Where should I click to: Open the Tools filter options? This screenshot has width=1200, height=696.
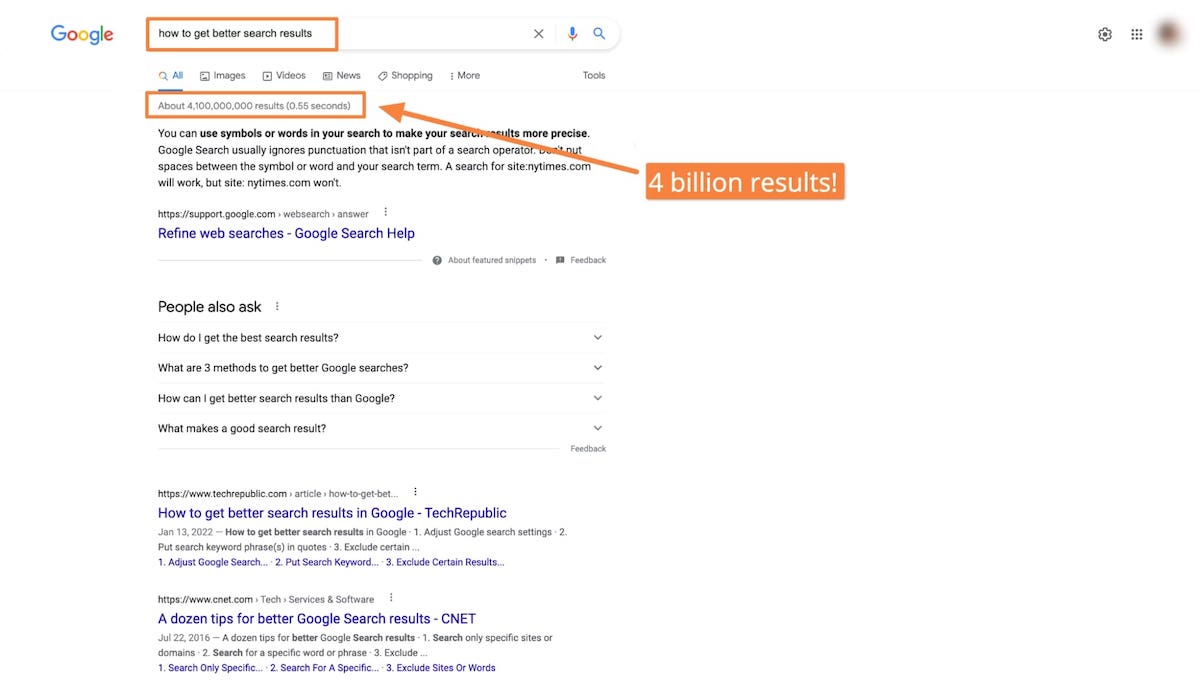594,76
